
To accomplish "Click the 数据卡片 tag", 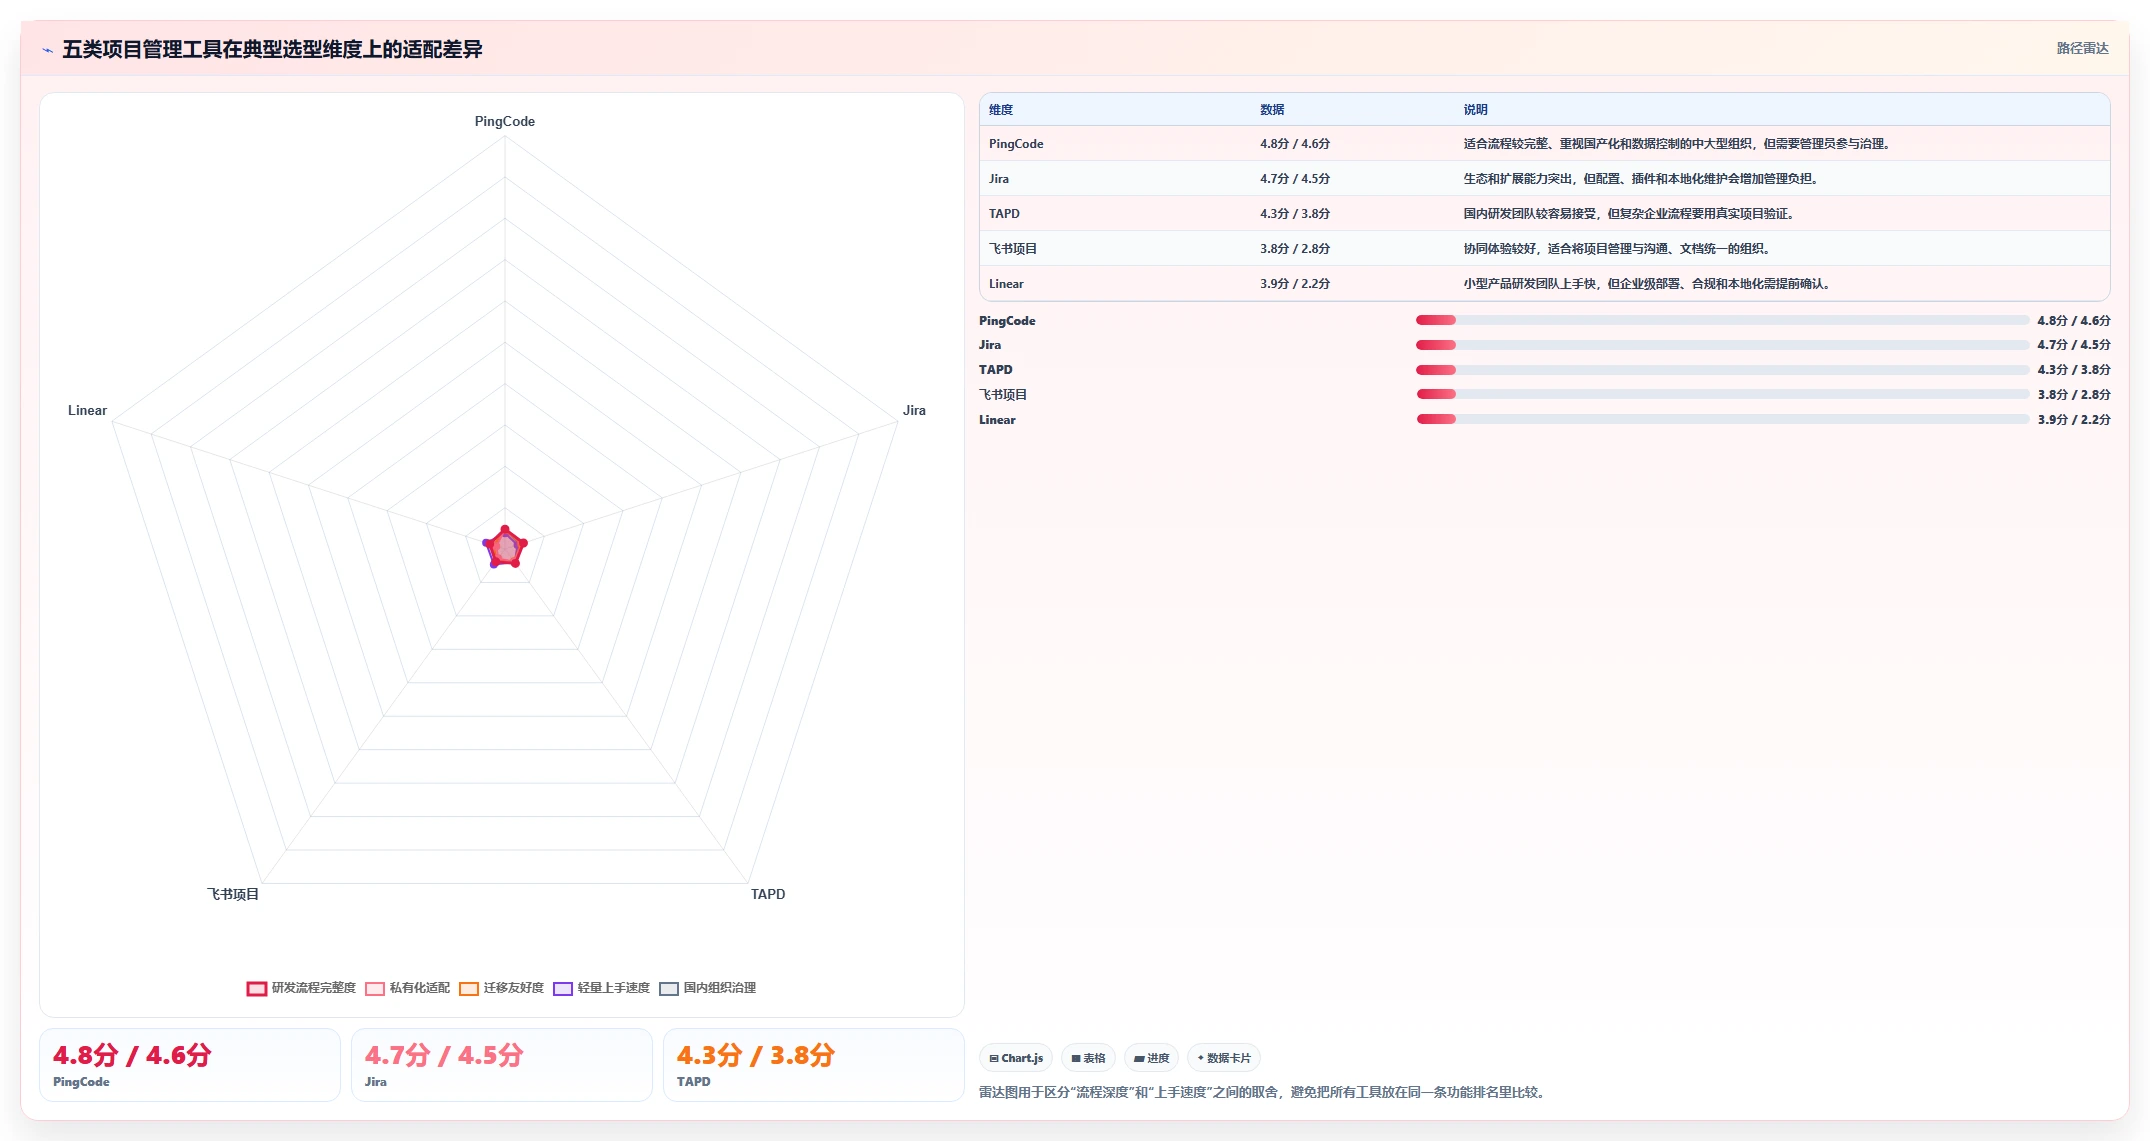I will tap(1224, 1058).
